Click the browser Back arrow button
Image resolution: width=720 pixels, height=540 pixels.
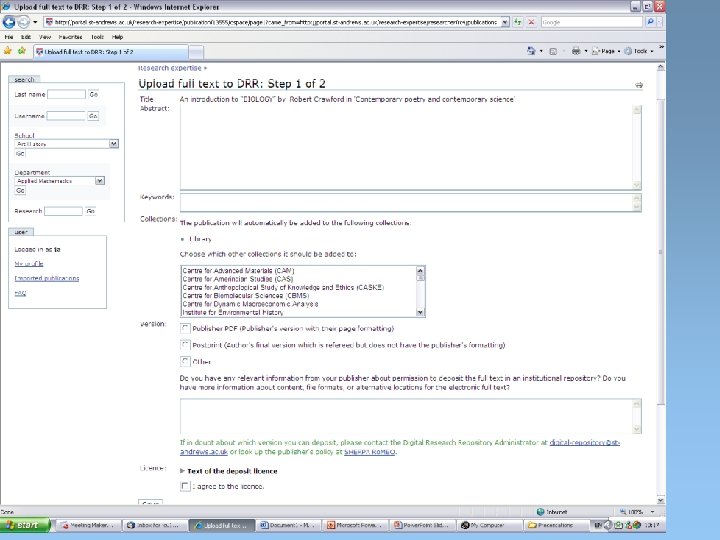[x=9, y=22]
